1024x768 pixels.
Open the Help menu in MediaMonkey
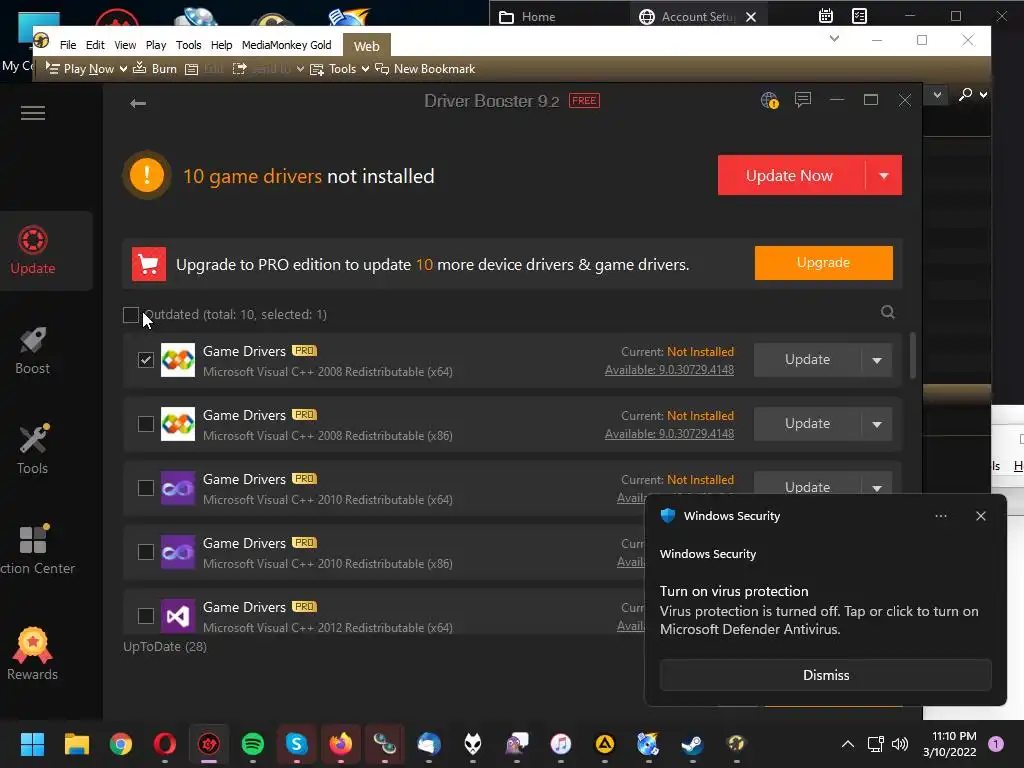[x=221, y=45]
